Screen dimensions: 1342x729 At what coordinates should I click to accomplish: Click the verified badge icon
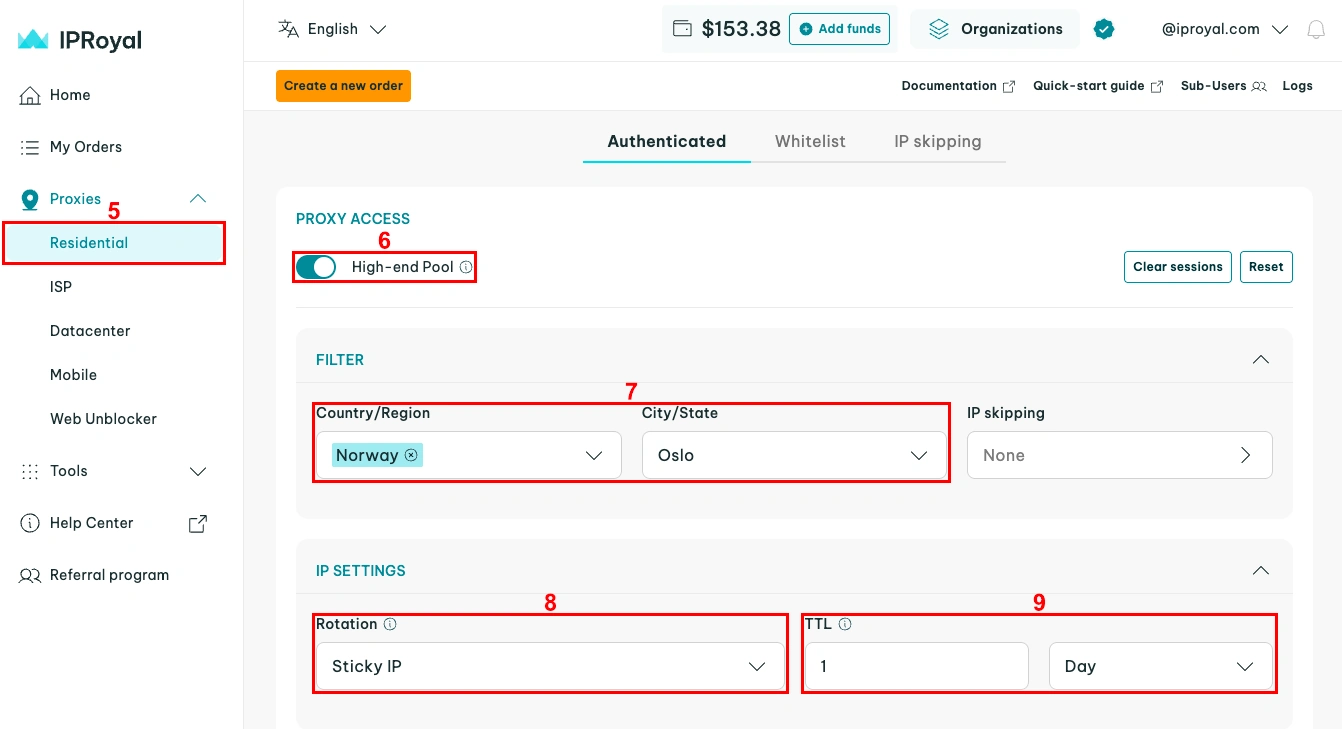click(x=1104, y=29)
